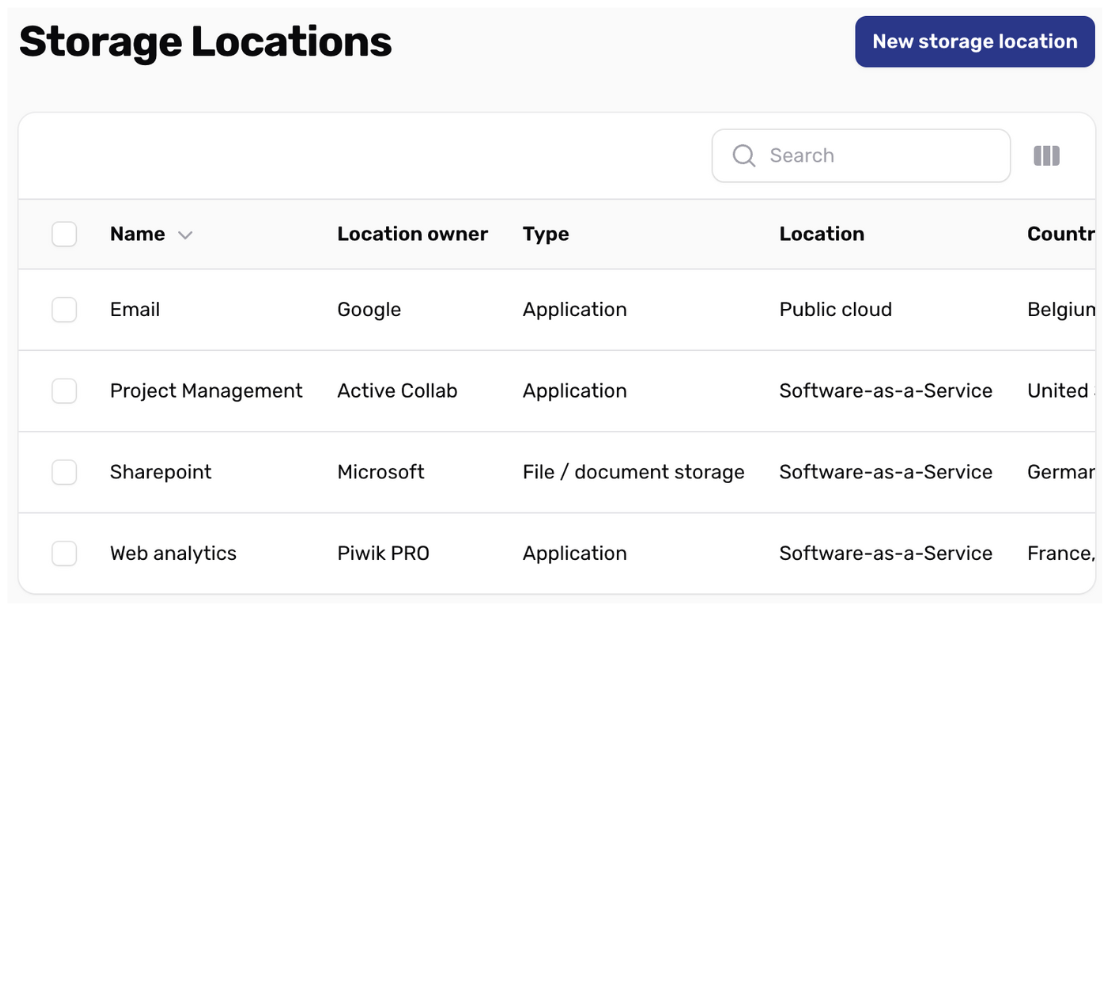The width and height of the screenshot is (1110, 1001).
Task: Click the Location owner column header
Action: coord(412,234)
